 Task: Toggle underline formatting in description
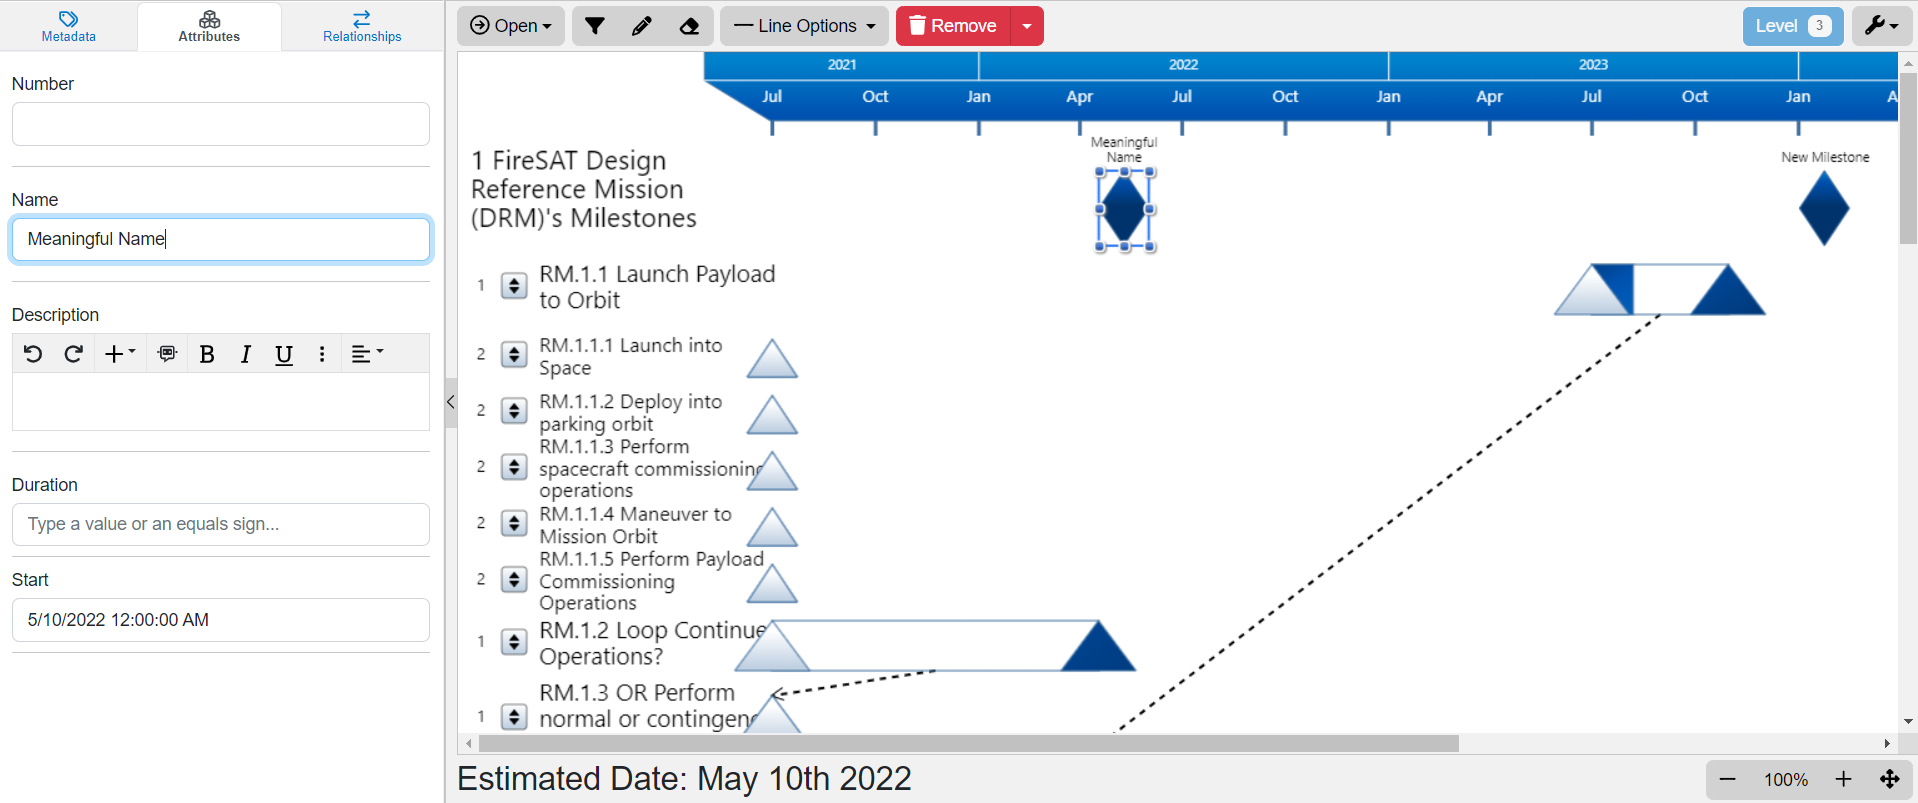pos(284,354)
